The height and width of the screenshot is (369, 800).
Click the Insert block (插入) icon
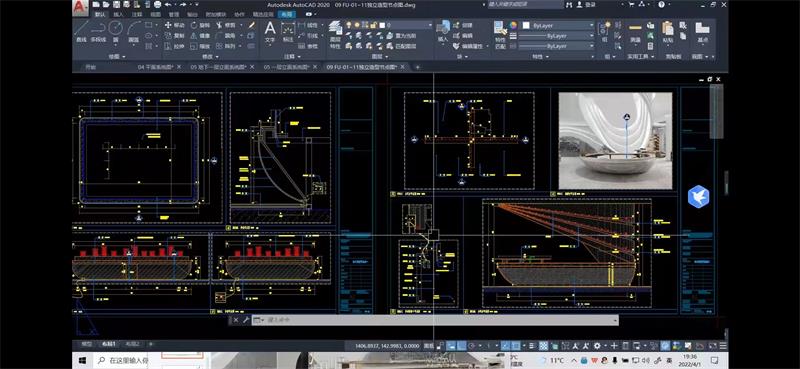[x=442, y=31]
